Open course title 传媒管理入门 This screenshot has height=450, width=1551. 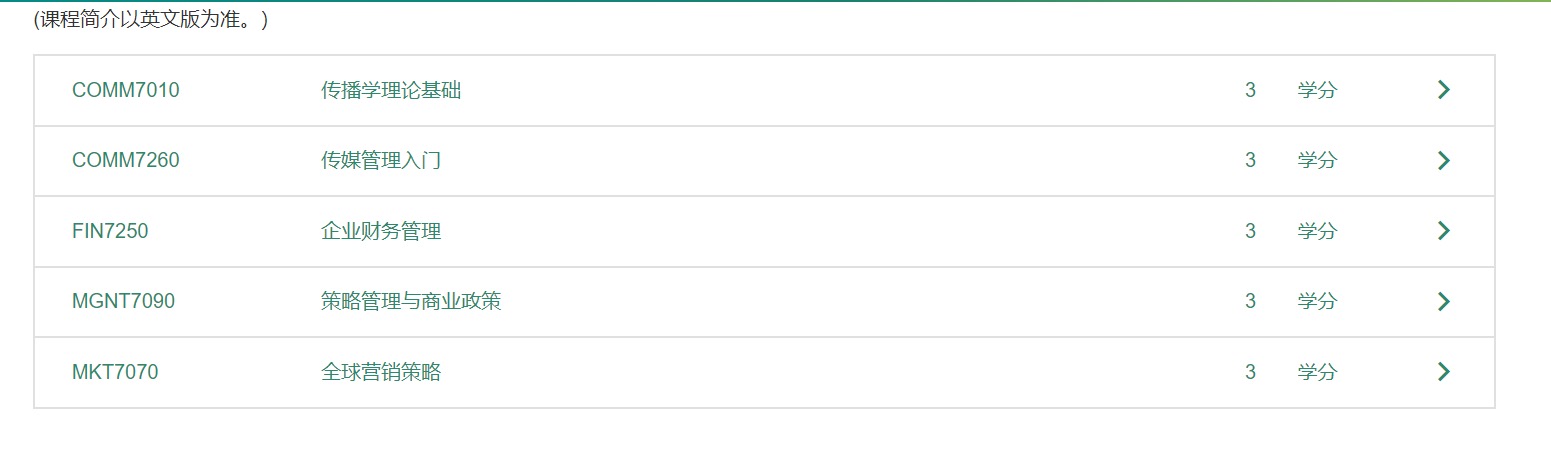pos(381,160)
